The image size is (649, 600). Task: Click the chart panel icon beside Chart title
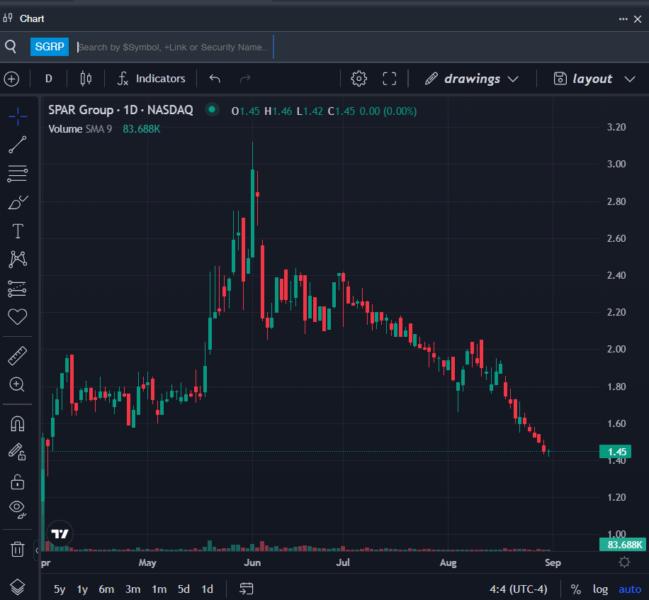7,18
